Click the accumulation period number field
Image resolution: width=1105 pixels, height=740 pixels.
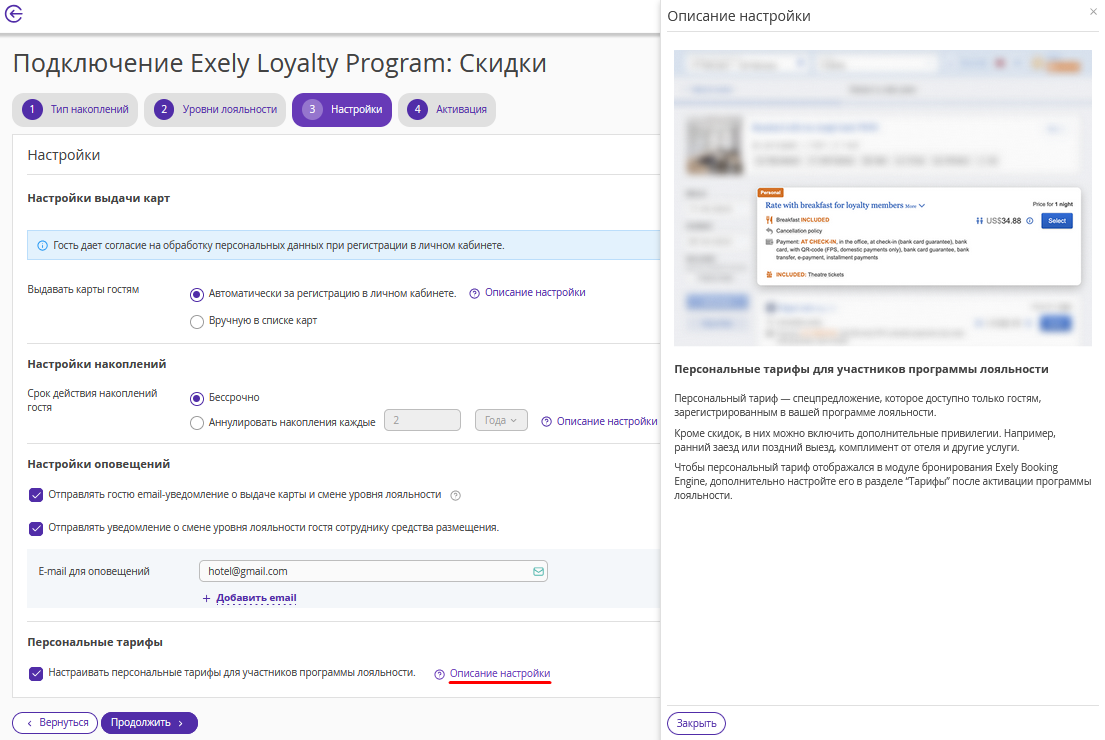(x=422, y=420)
